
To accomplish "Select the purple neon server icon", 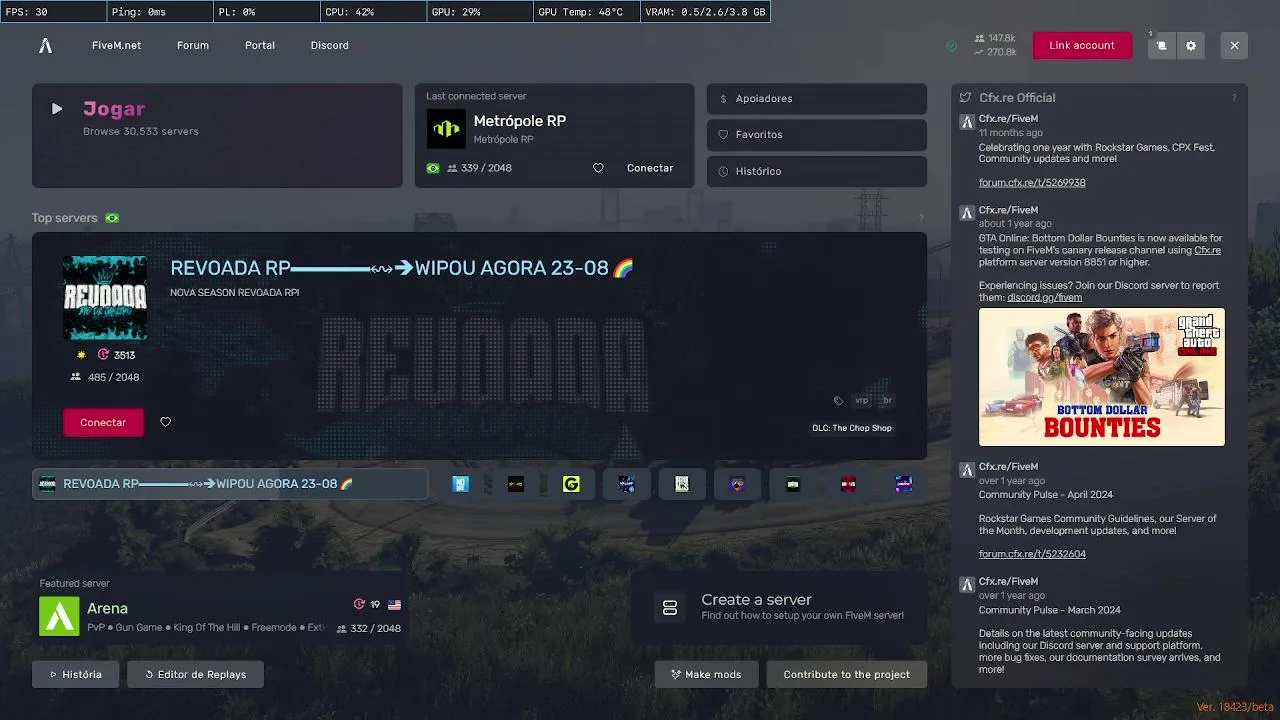I will pos(904,484).
